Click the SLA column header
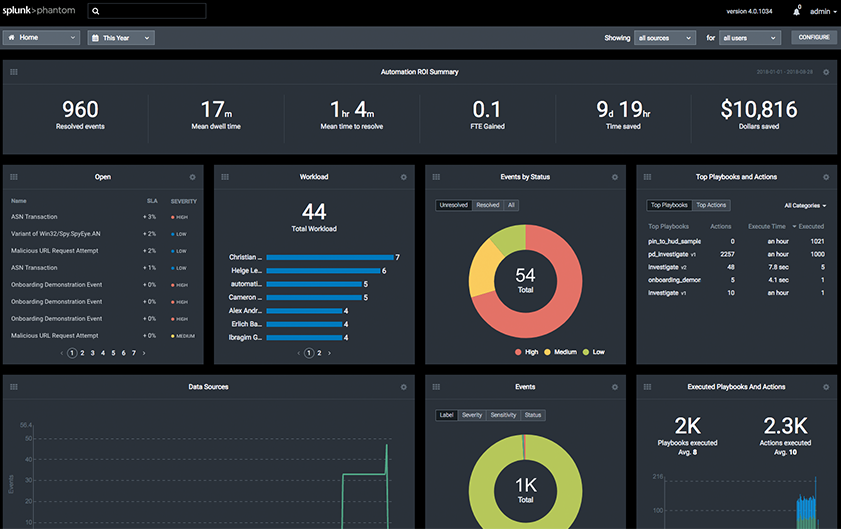 coord(152,201)
